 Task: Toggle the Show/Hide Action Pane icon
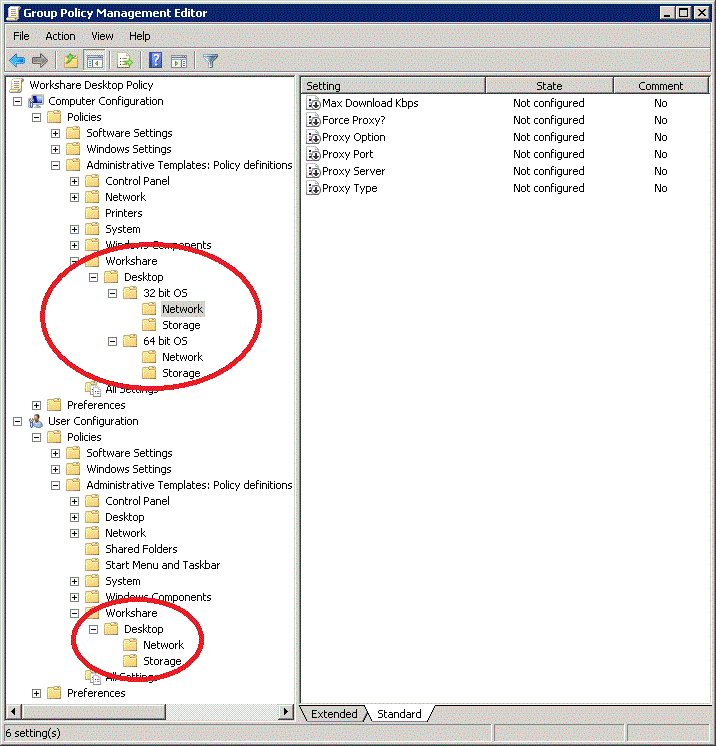click(x=179, y=61)
